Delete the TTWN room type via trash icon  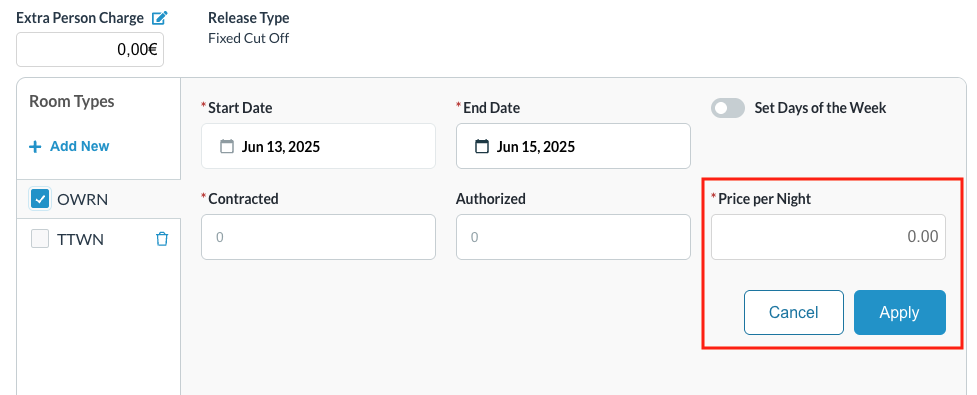coord(162,239)
